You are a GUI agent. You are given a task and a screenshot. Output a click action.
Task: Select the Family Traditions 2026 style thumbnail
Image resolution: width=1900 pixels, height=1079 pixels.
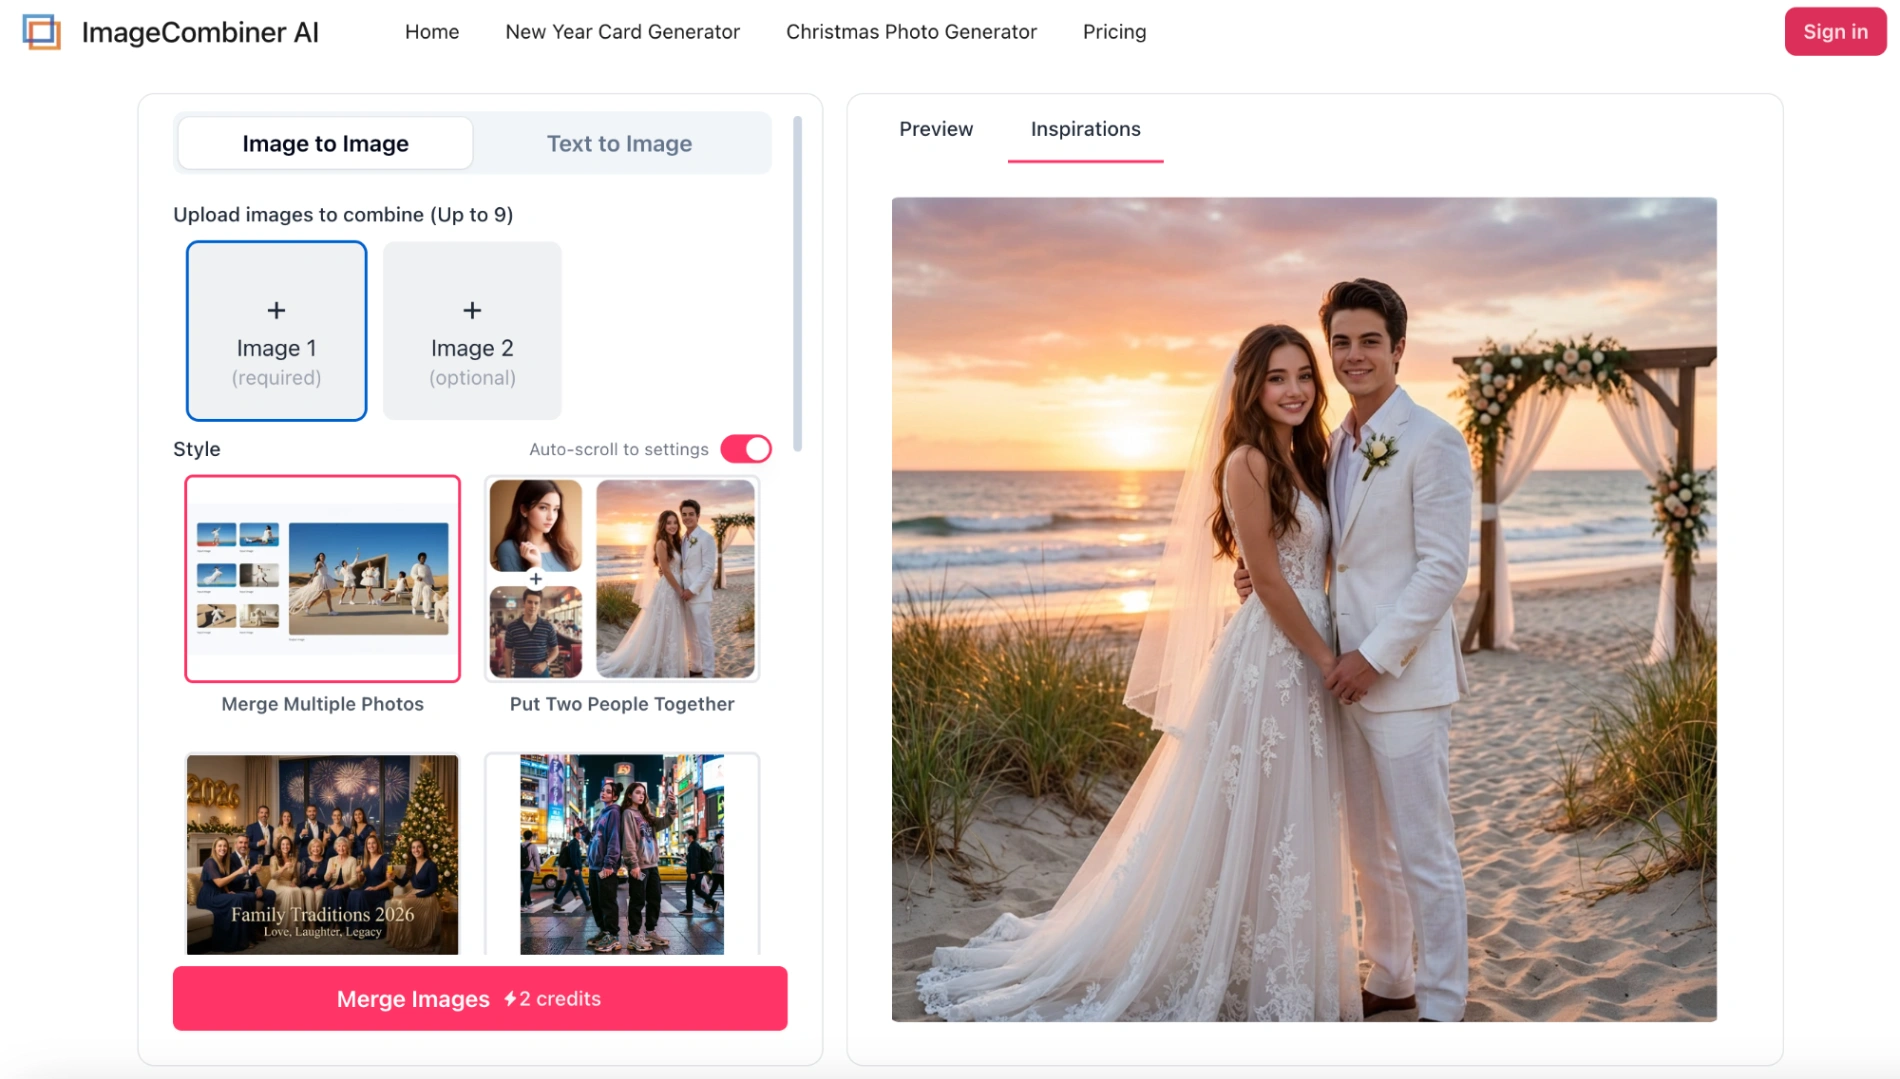tap(322, 854)
